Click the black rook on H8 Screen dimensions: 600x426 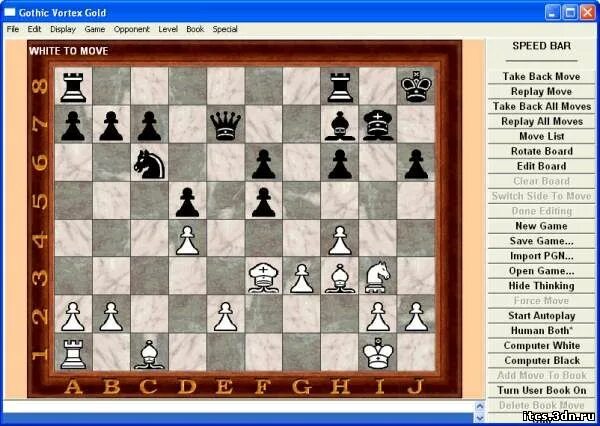coord(340,87)
